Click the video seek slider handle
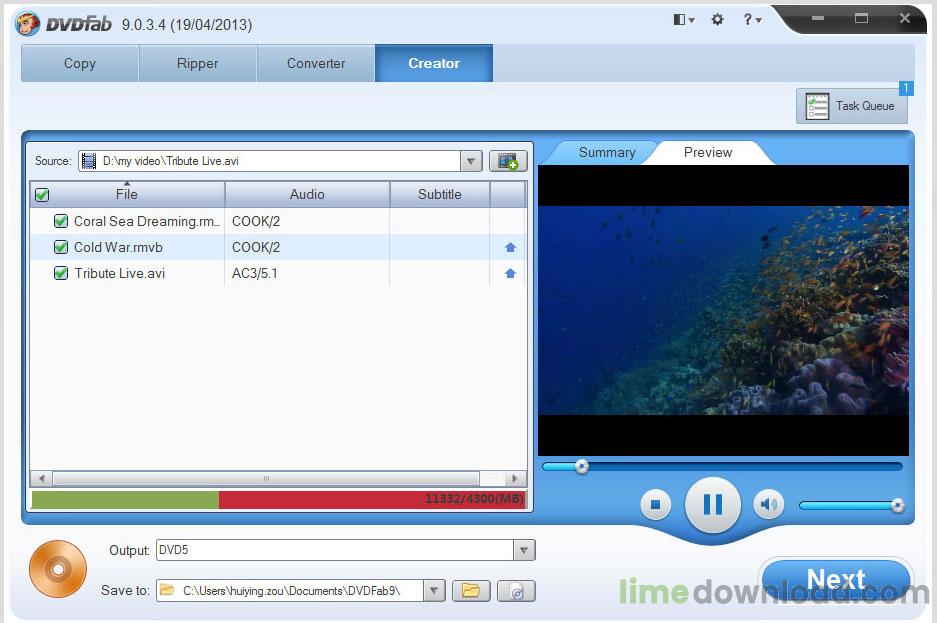This screenshot has width=937, height=623. [581, 466]
